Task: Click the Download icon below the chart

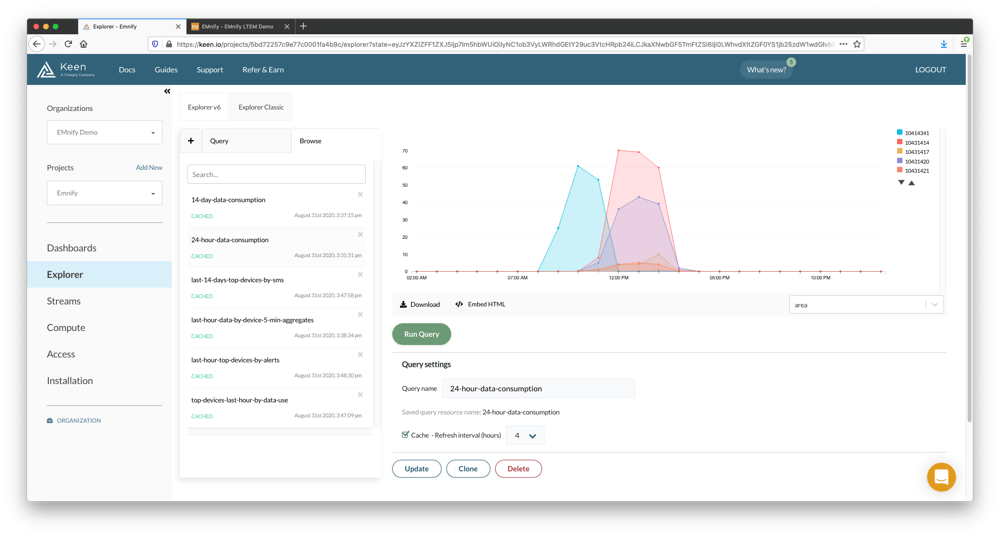Action: pyautogui.click(x=403, y=304)
